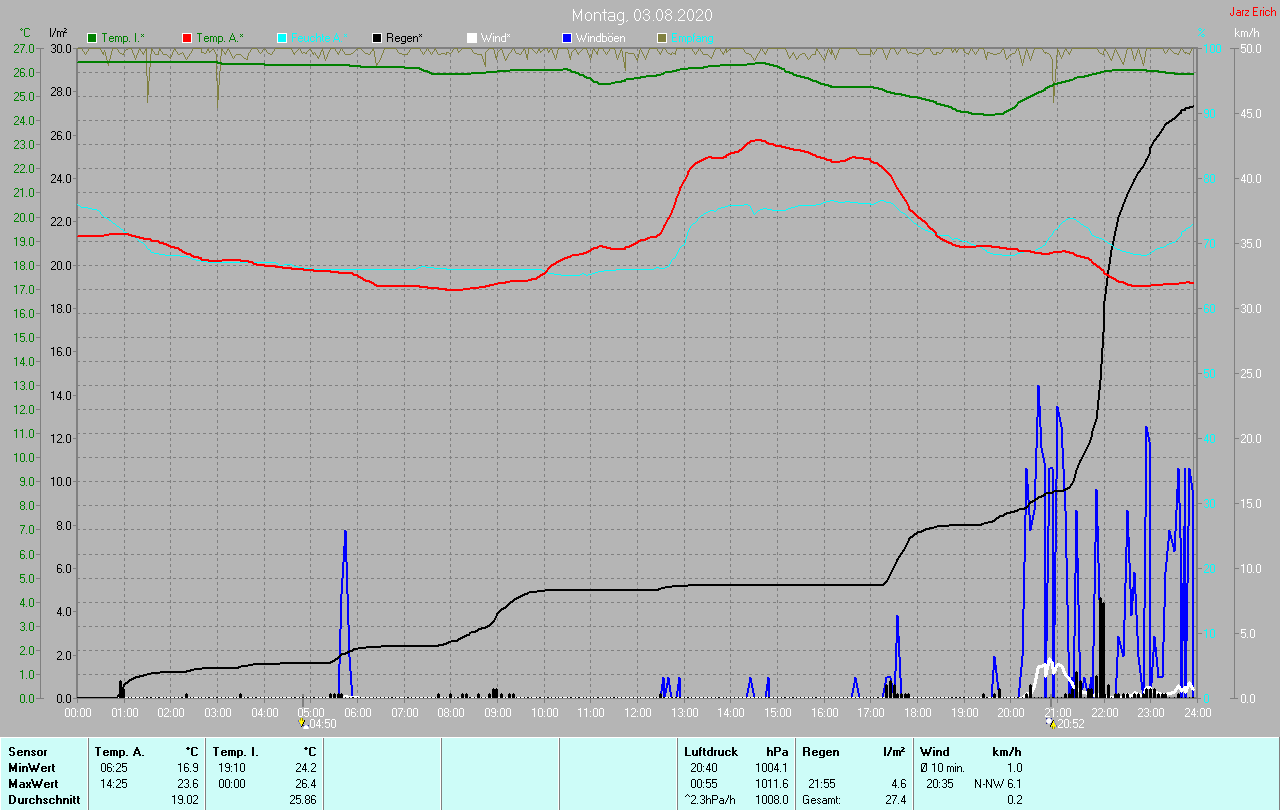Image resolution: width=1280 pixels, height=810 pixels.
Task: Select the cyan Feuchte A. legend square
Action: pos(282,38)
